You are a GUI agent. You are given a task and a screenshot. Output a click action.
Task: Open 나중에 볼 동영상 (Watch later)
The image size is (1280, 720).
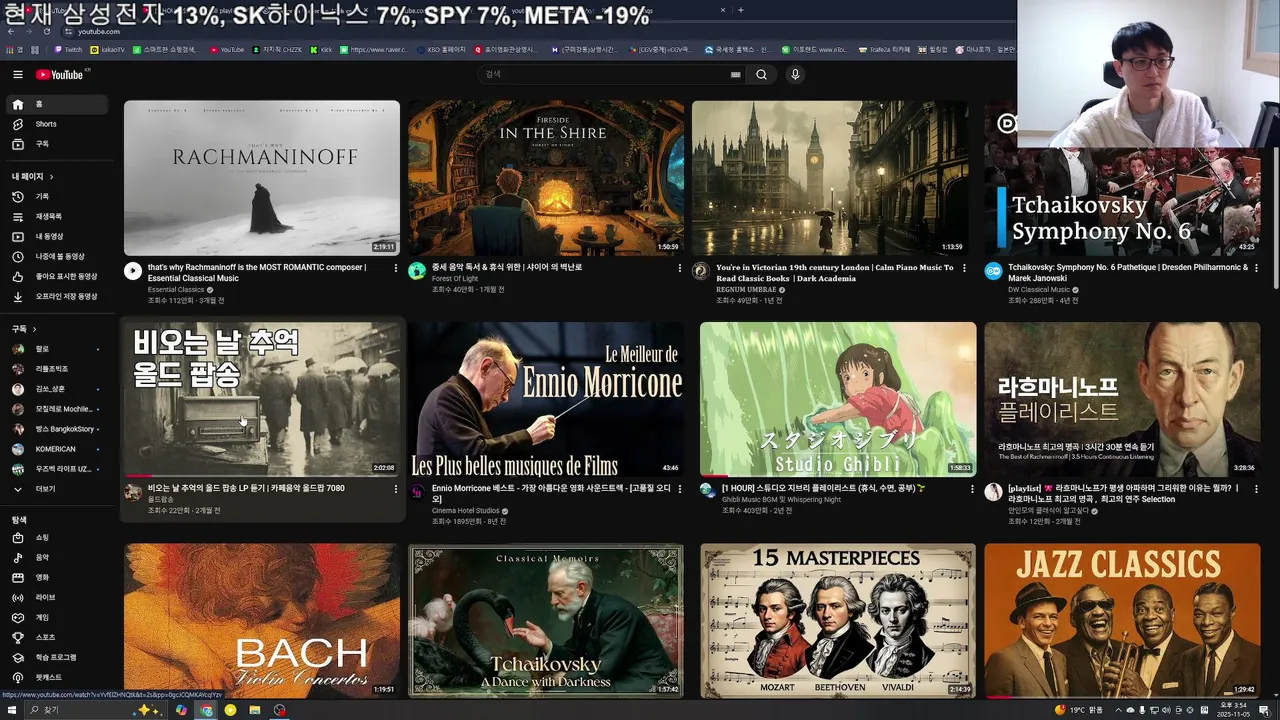(57, 257)
